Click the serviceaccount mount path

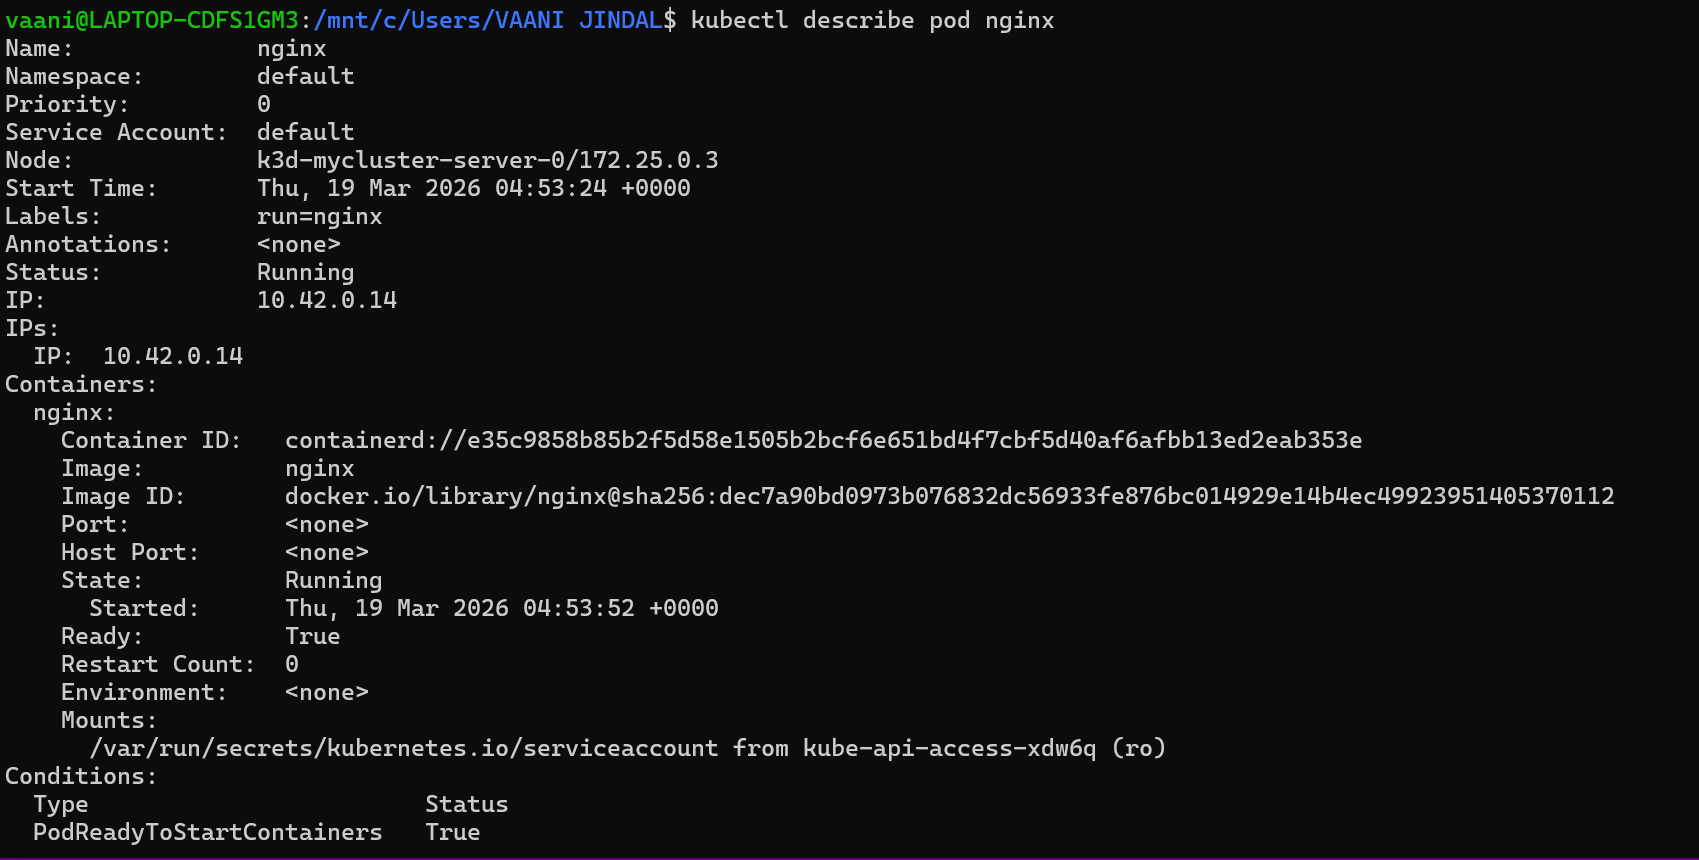[x=404, y=749]
